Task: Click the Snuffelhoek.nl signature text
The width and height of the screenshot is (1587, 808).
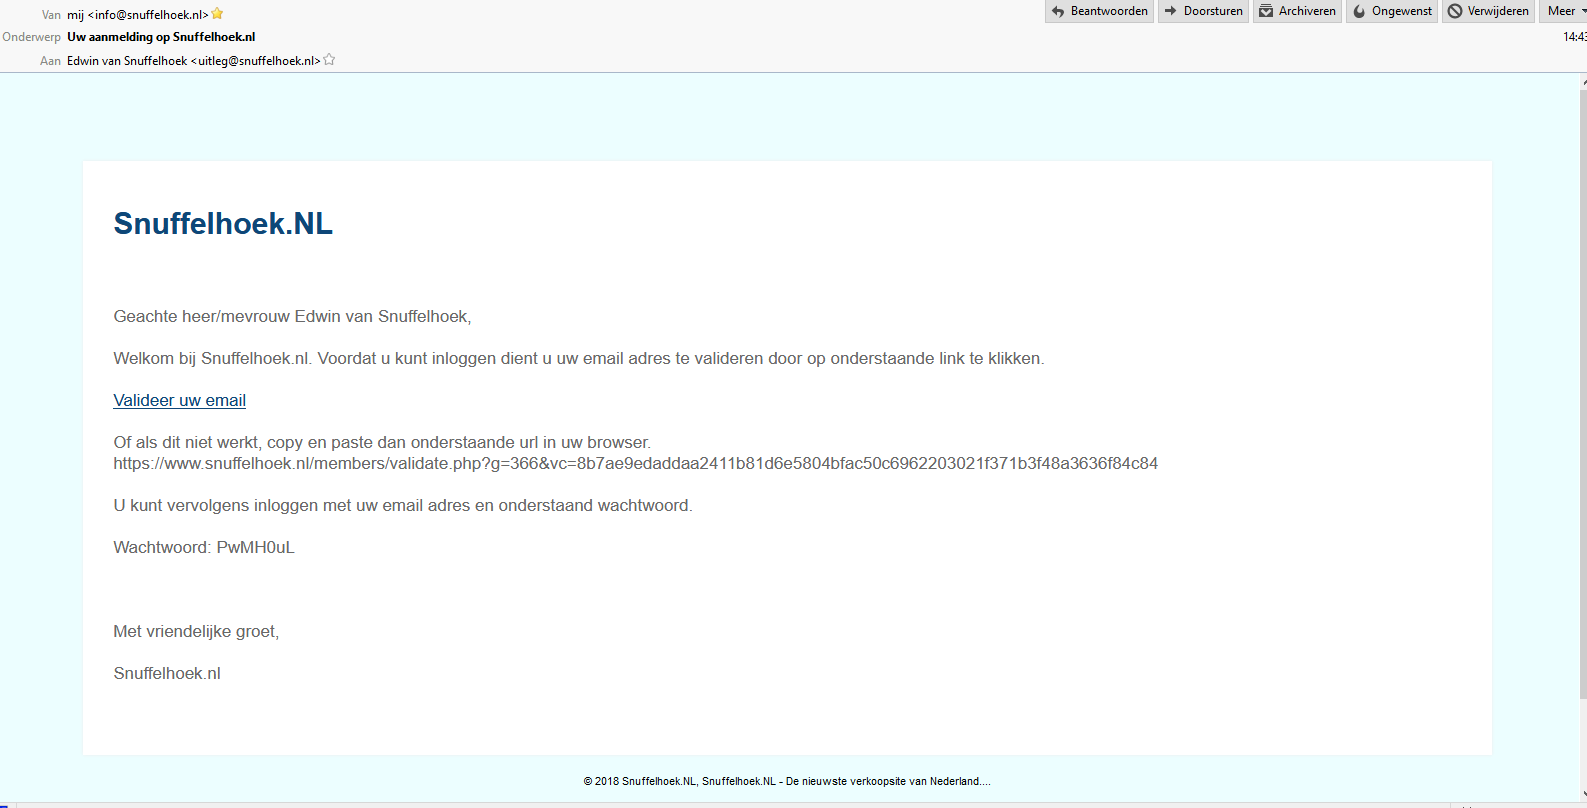Action: pos(167,674)
